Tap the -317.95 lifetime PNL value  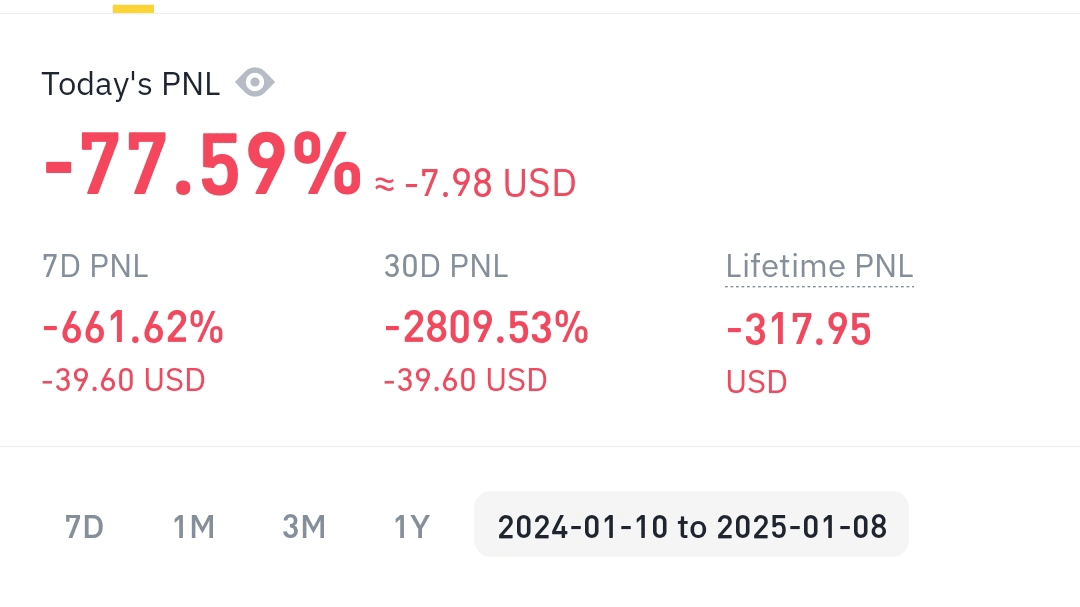click(x=799, y=329)
